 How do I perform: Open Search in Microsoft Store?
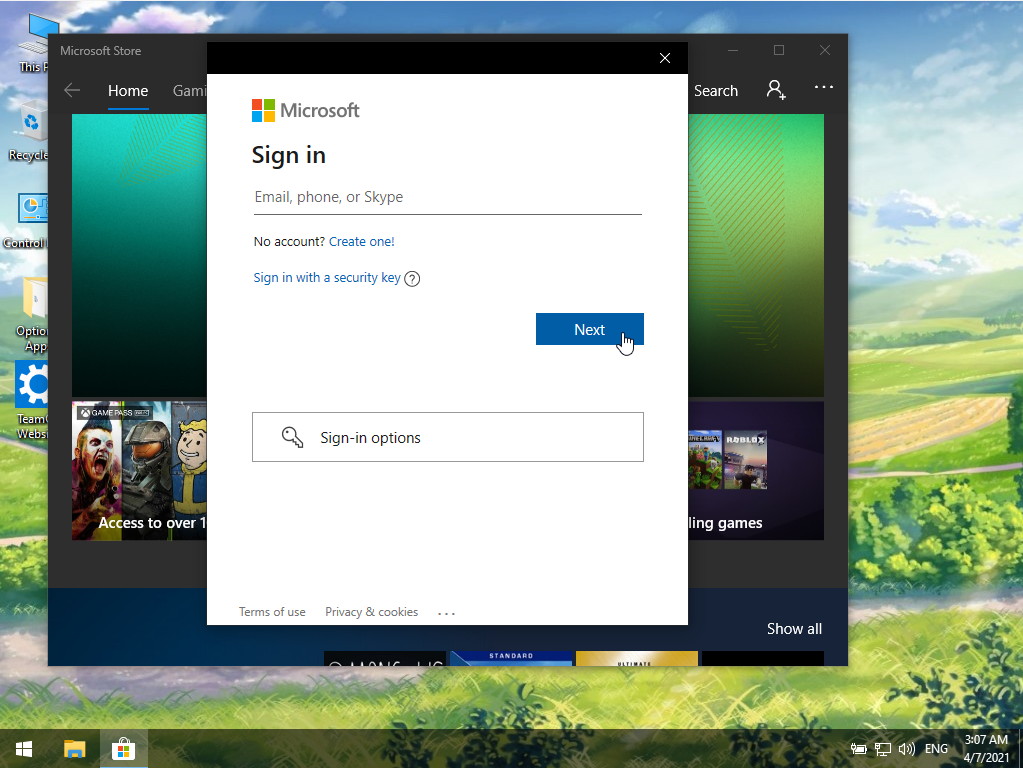[716, 91]
